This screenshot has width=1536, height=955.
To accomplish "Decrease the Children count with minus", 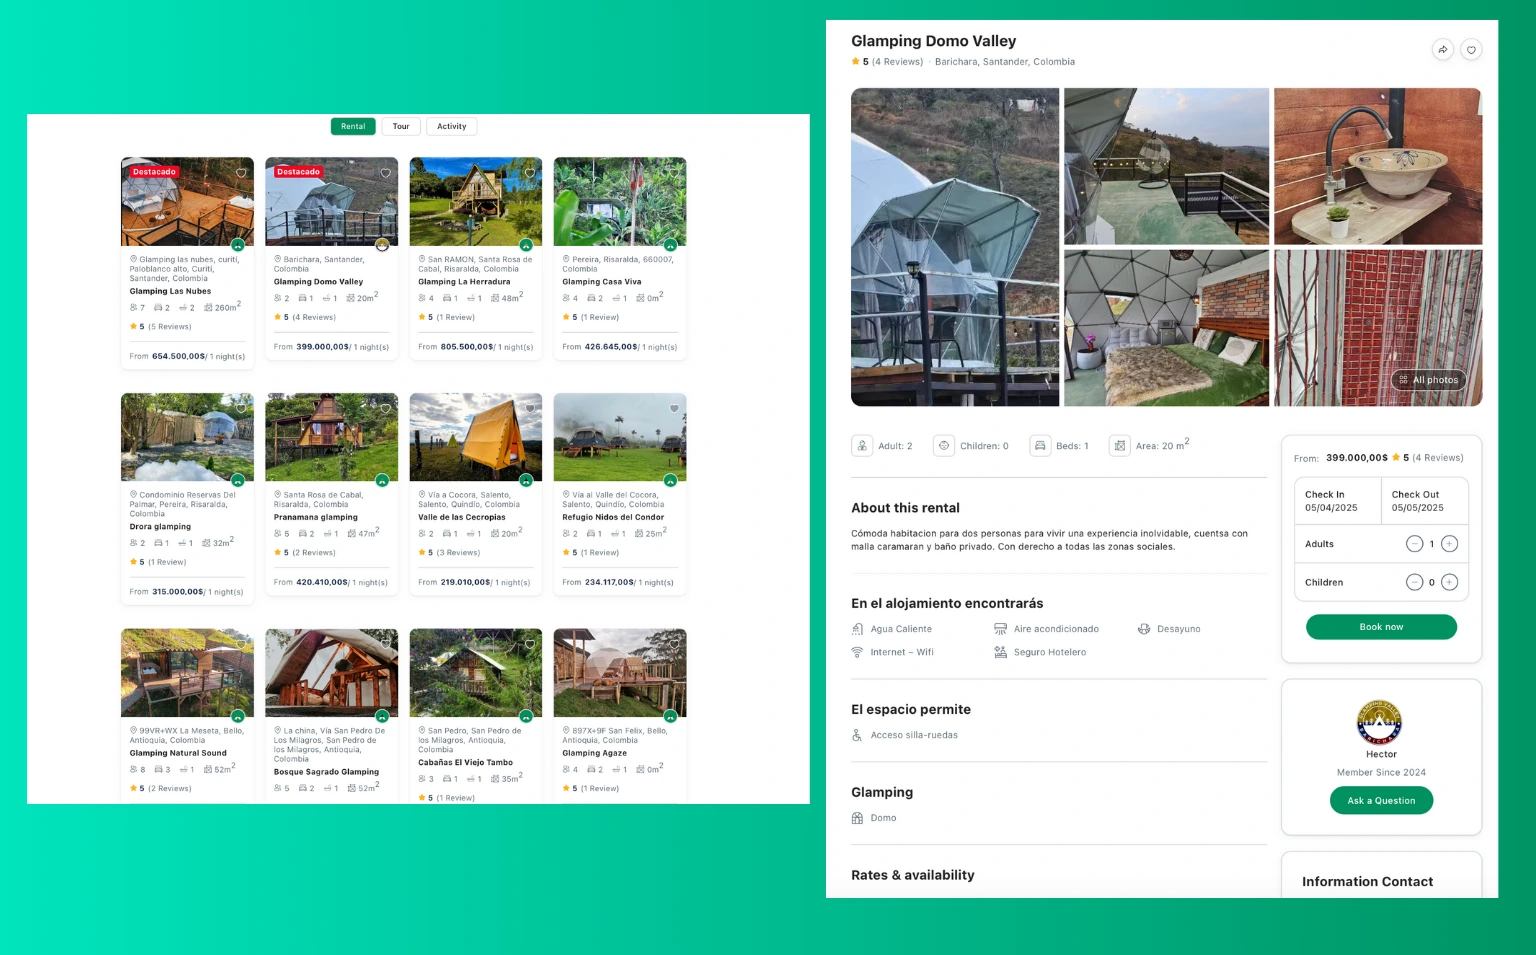I will [x=1414, y=582].
